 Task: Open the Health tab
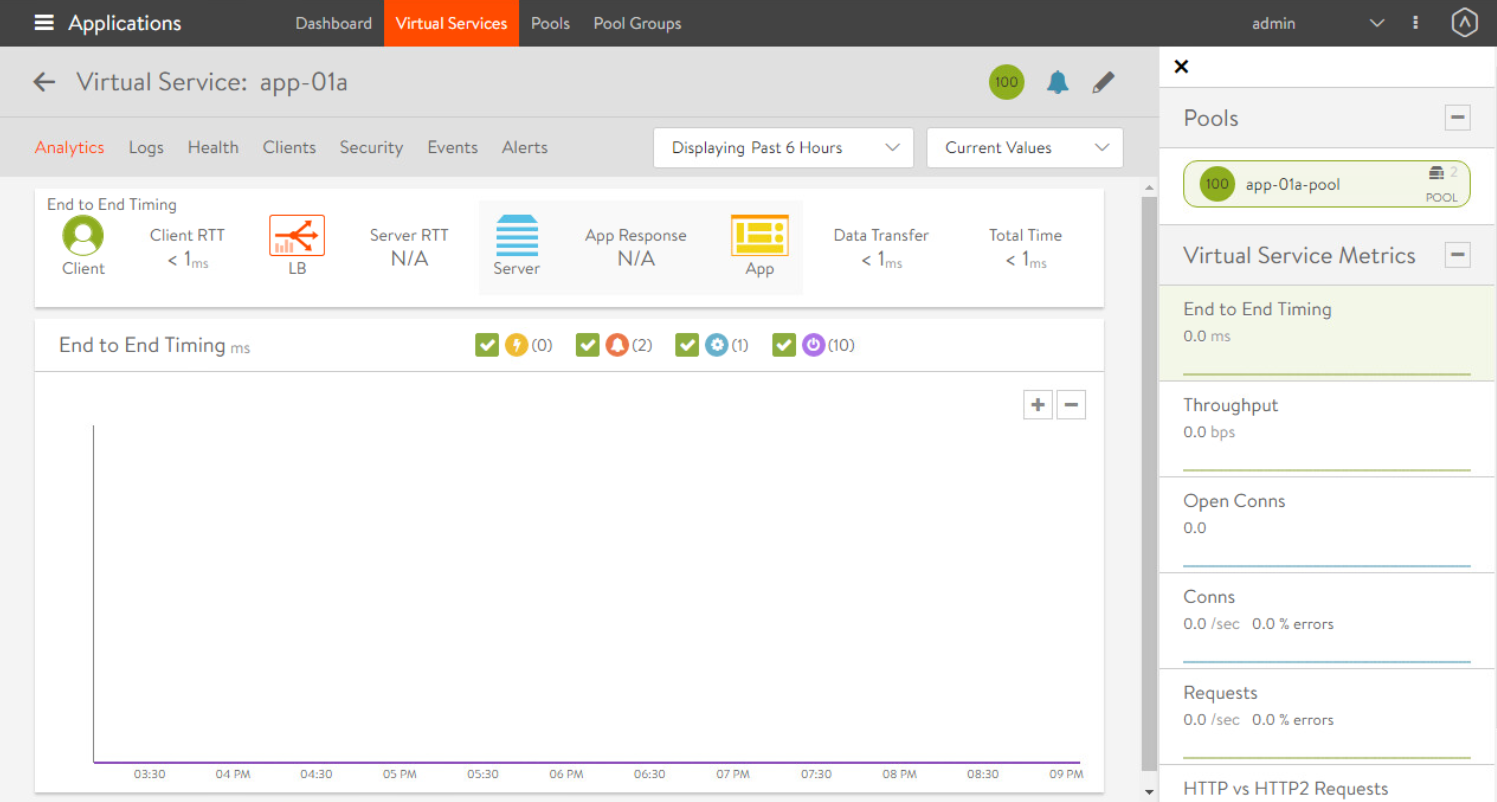[213, 148]
